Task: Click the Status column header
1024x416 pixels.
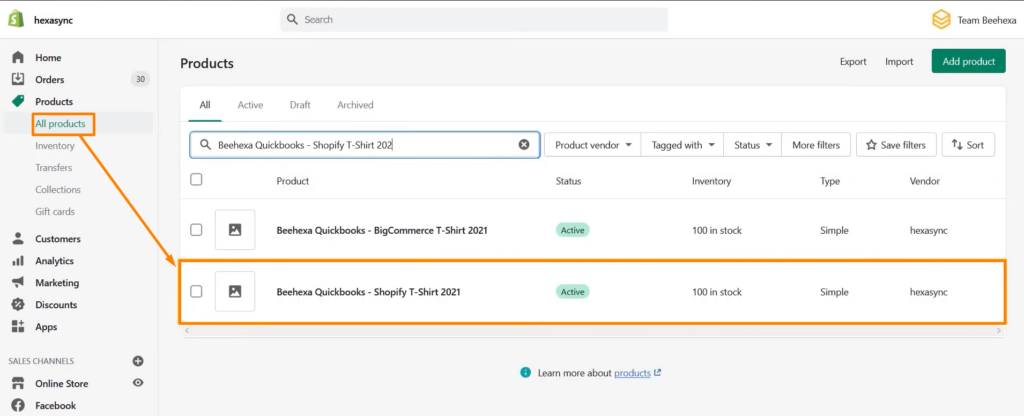Action: (568, 181)
